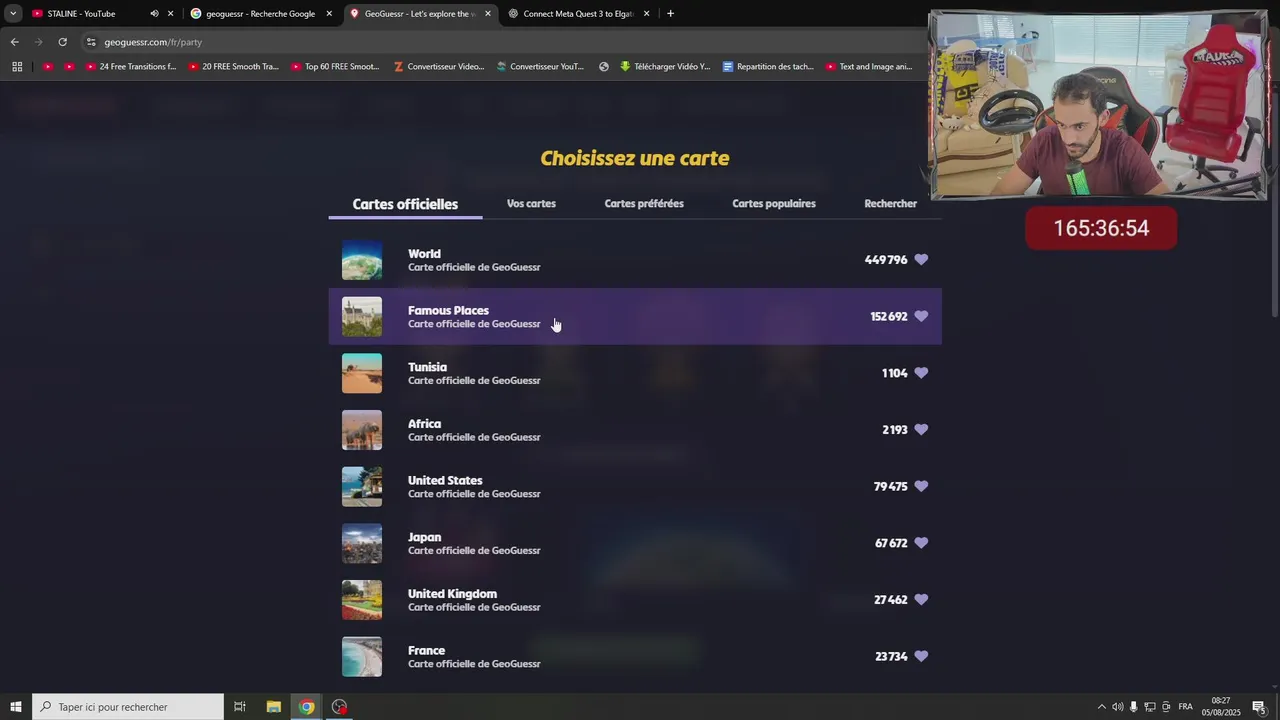Open File Explorer from the taskbar
Viewport: 1280px width, 720px height.
tap(273, 707)
